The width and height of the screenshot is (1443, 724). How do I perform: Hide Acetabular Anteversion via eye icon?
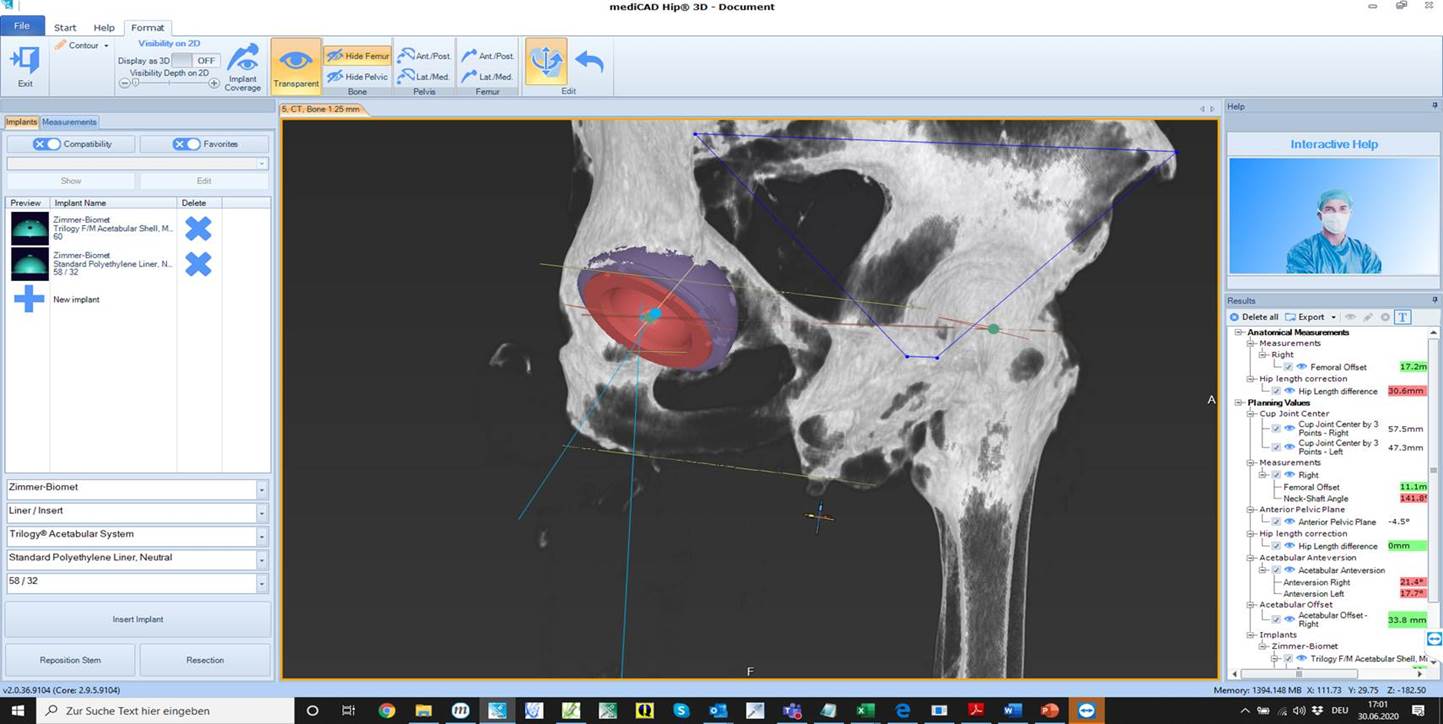point(1290,570)
